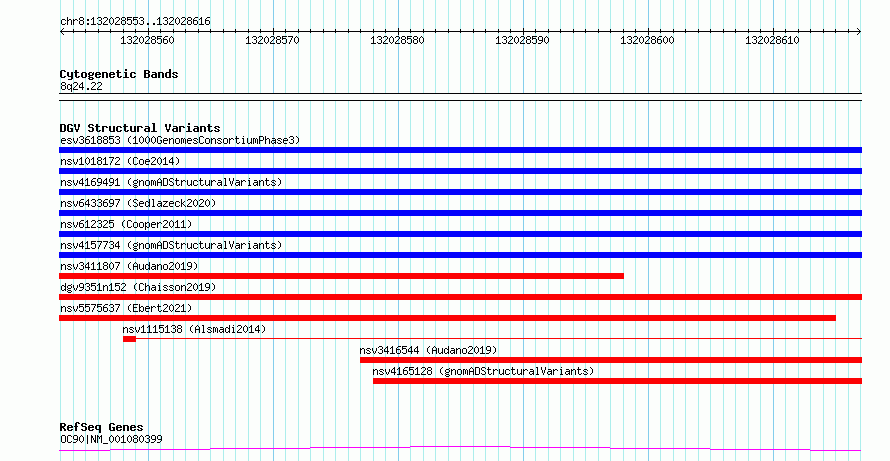Click the chr8:132028553..132028616 region label
The image size is (890, 461).
tap(135, 22)
